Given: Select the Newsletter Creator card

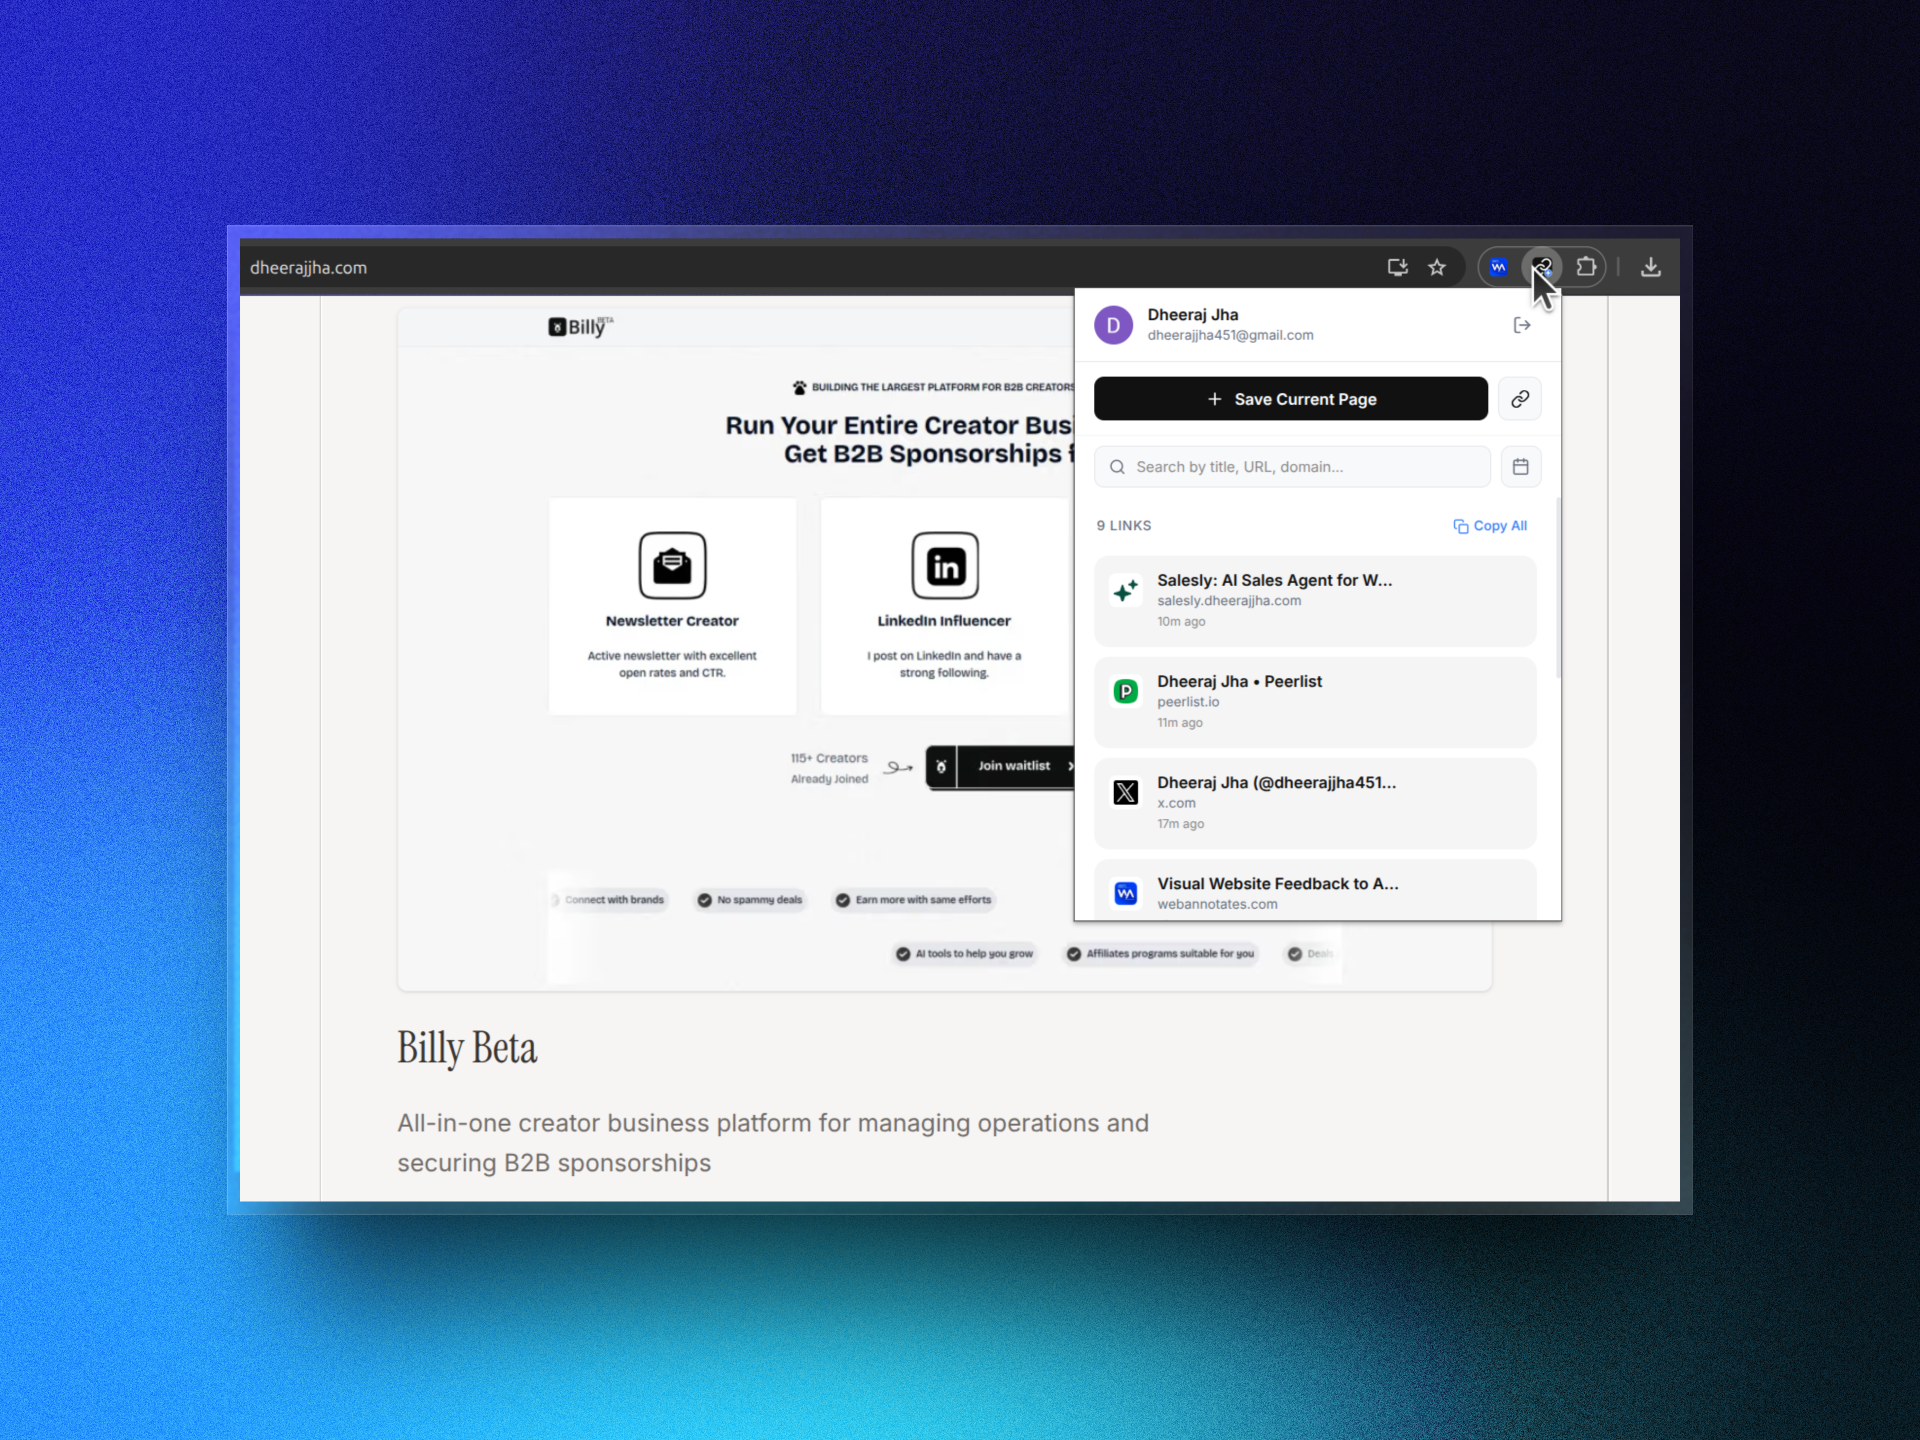Looking at the screenshot, I should pyautogui.click(x=672, y=606).
